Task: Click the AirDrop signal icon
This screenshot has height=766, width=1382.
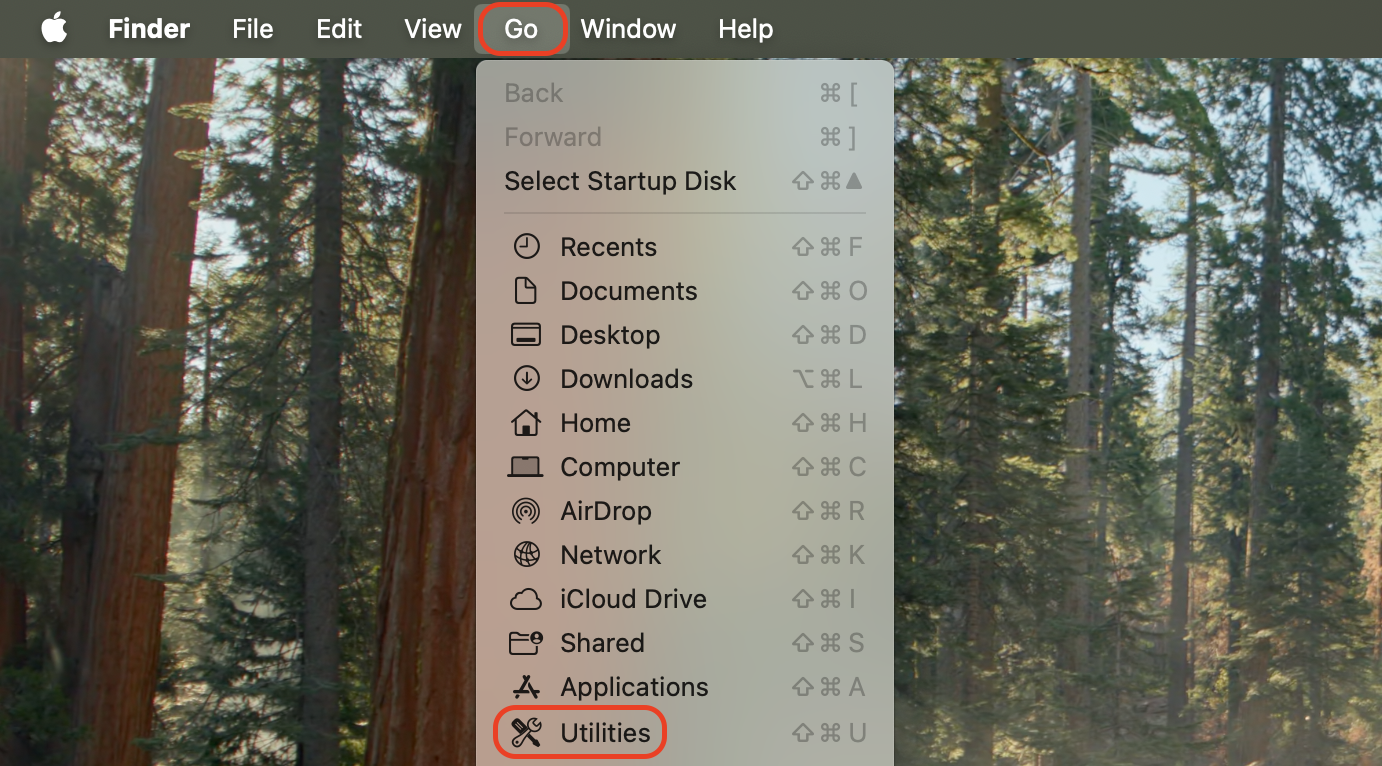Action: [x=525, y=510]
